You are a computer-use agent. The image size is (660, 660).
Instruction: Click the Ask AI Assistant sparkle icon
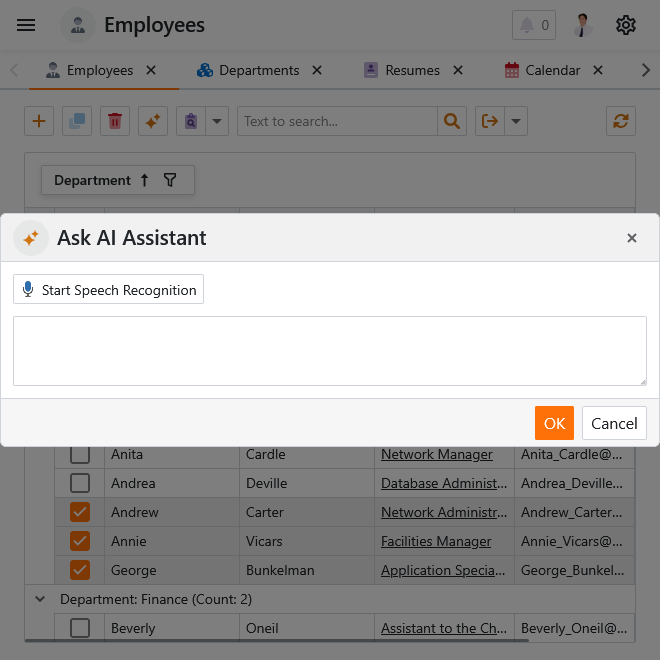[31, 238]
